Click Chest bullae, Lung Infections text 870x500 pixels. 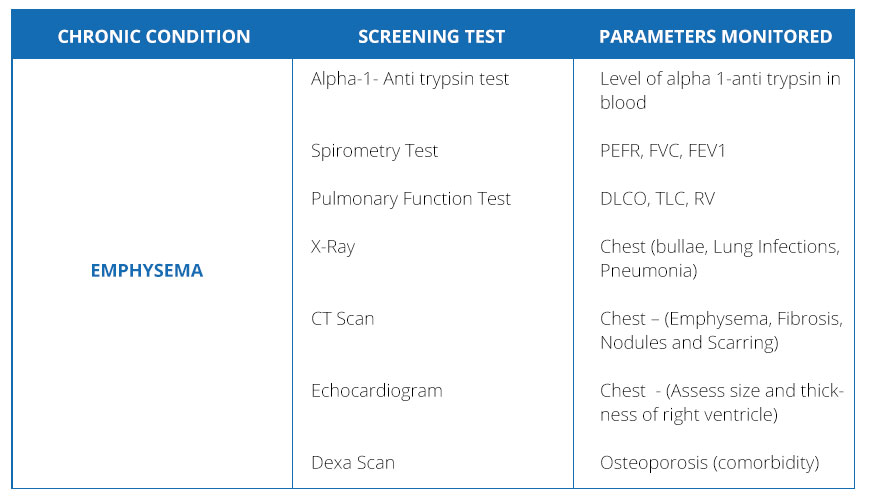(719, 247)
